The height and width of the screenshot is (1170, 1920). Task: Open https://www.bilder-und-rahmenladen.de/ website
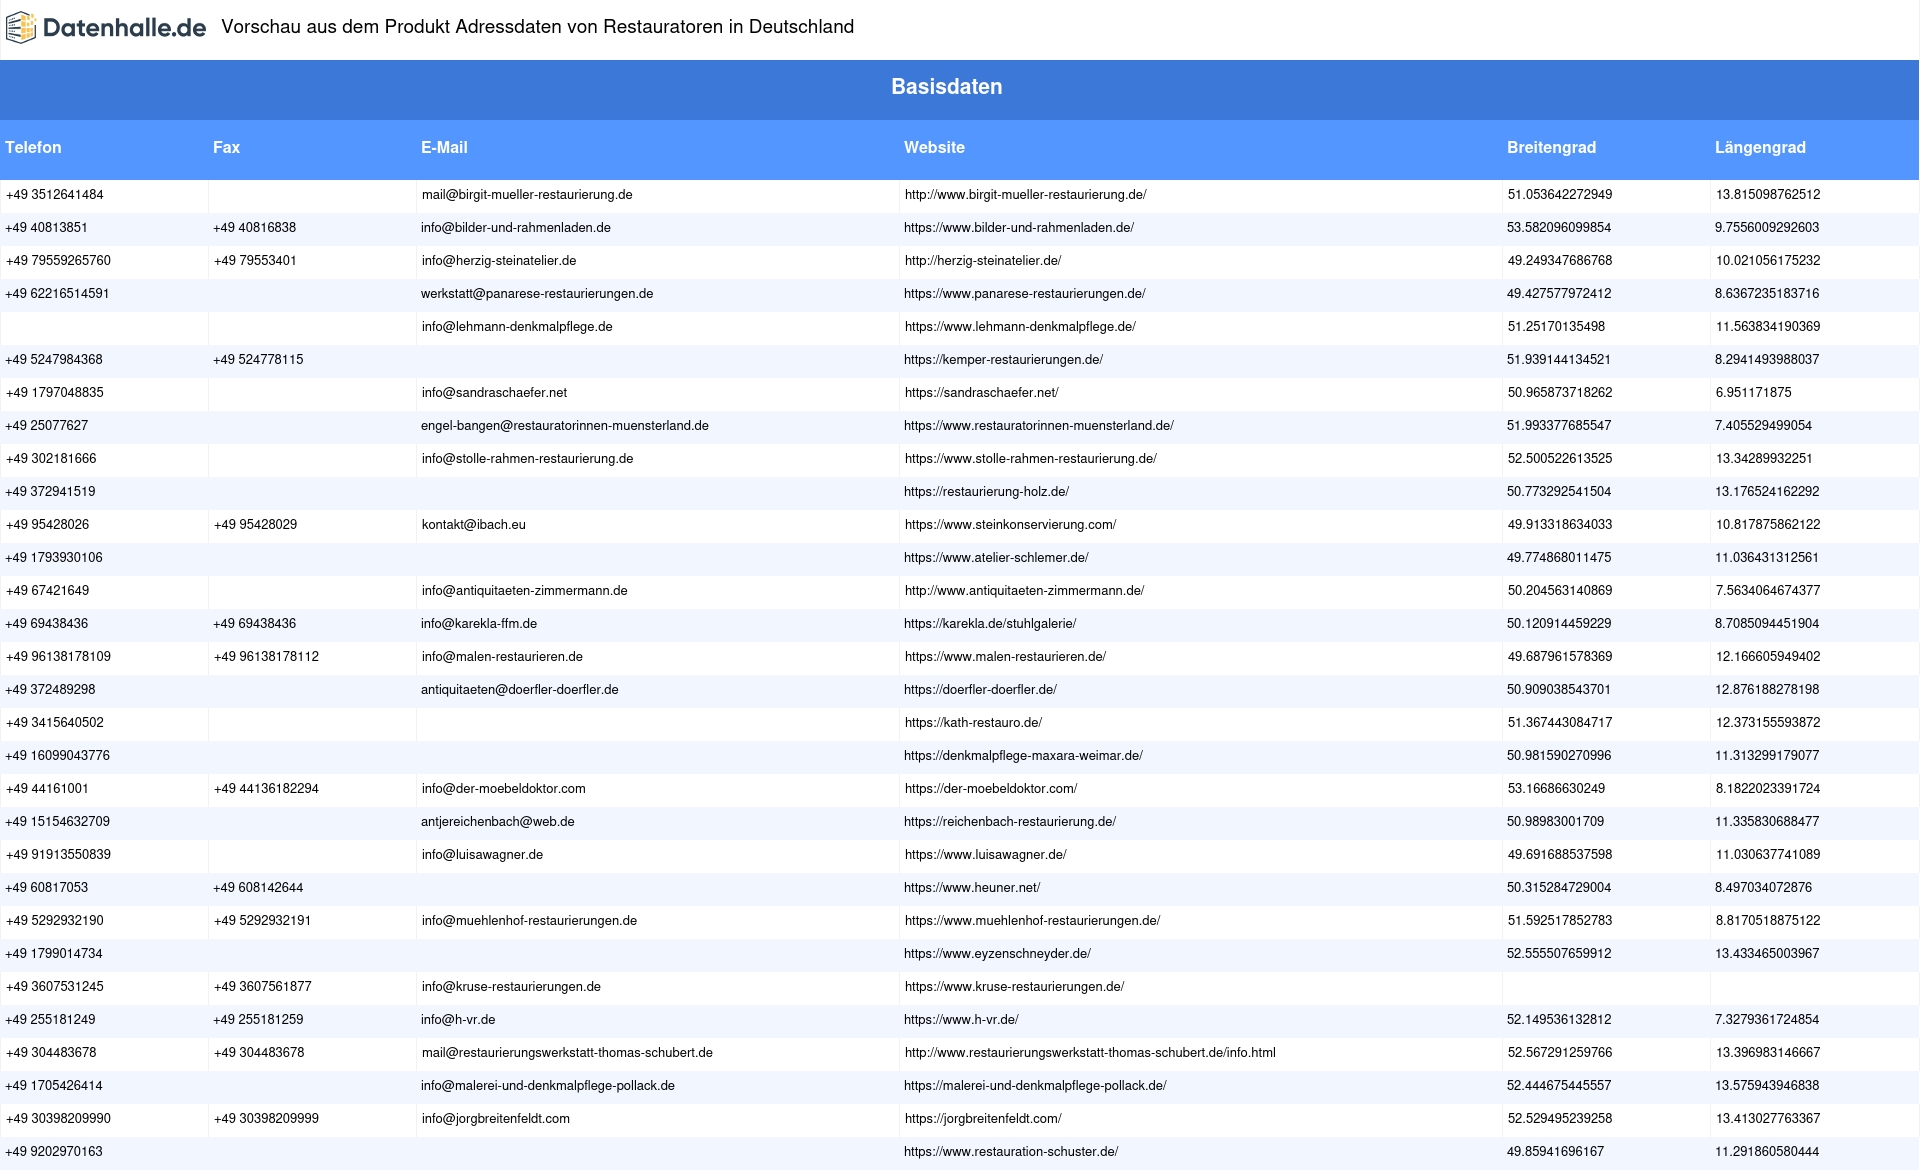(x=1019, y=228)
